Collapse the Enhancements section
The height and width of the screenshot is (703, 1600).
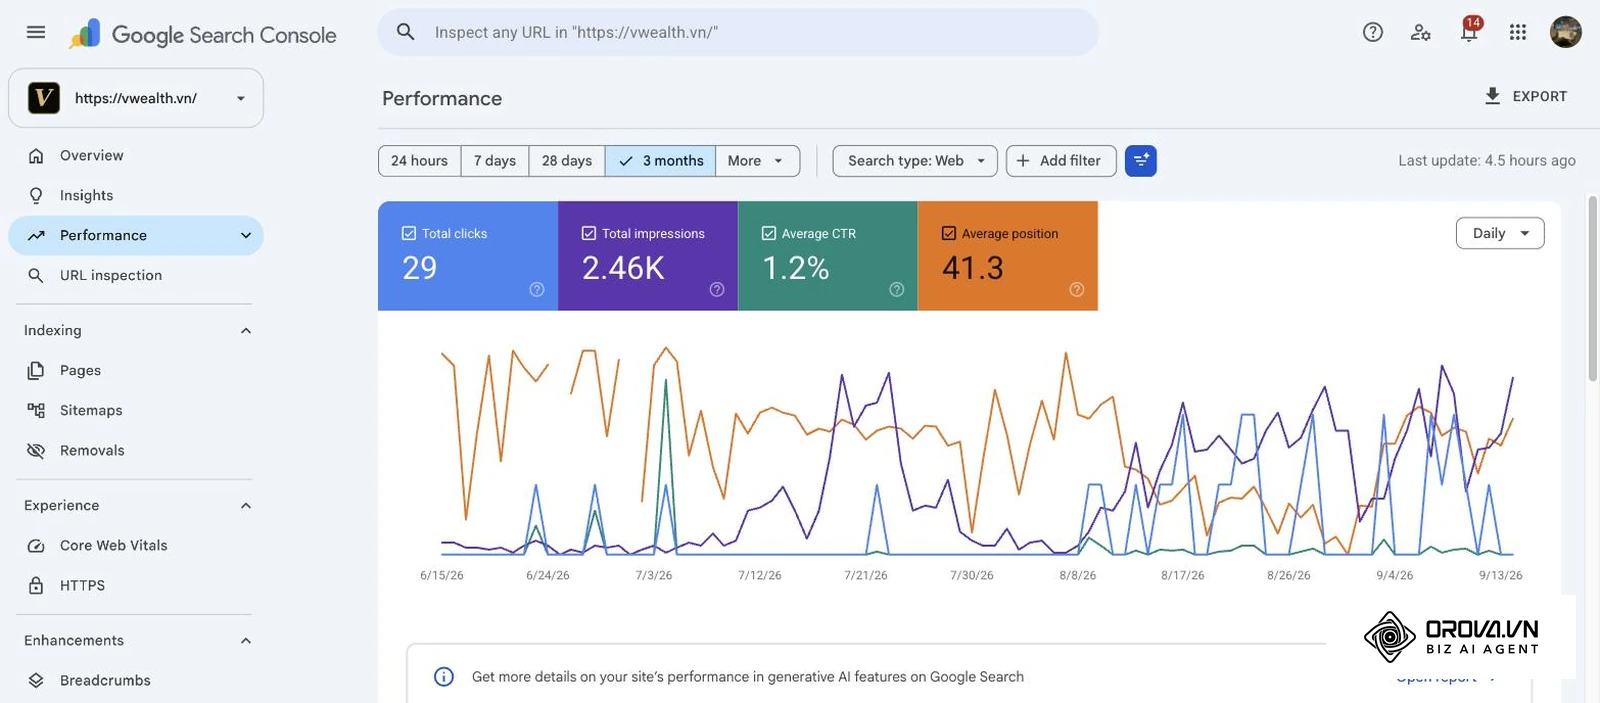point(246,641)
